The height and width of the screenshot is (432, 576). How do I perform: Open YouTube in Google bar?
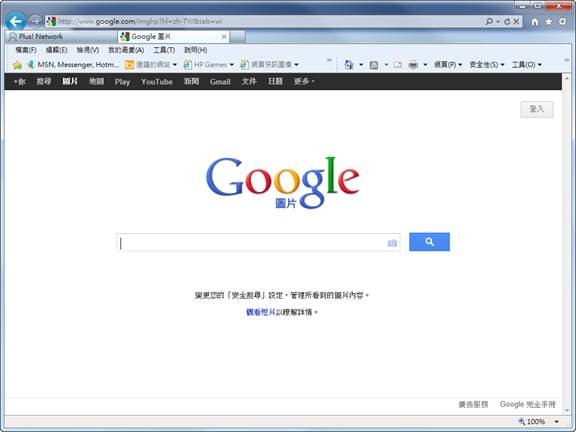pyautogui.click(x=157, y=82)
